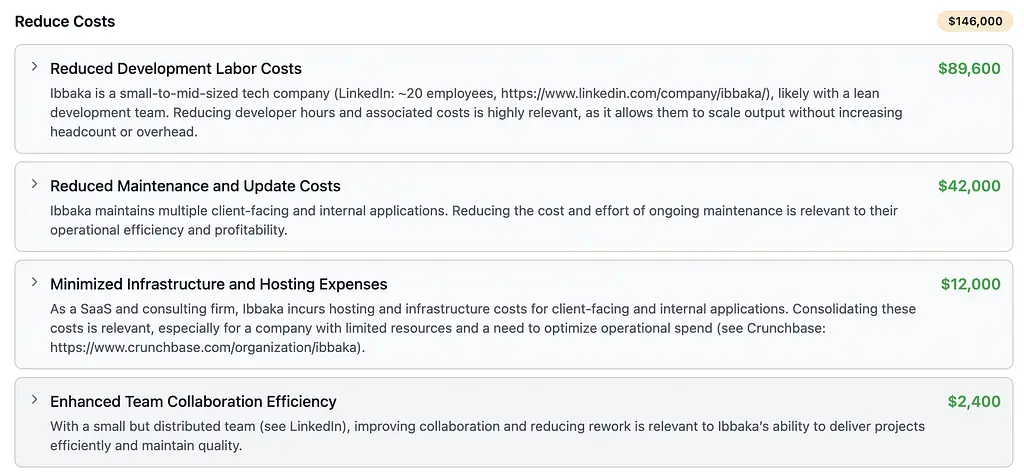1024x475 pixels.
Task: Expand the Reduced Development Labor Costs chevron
Action: coord(34,67)
